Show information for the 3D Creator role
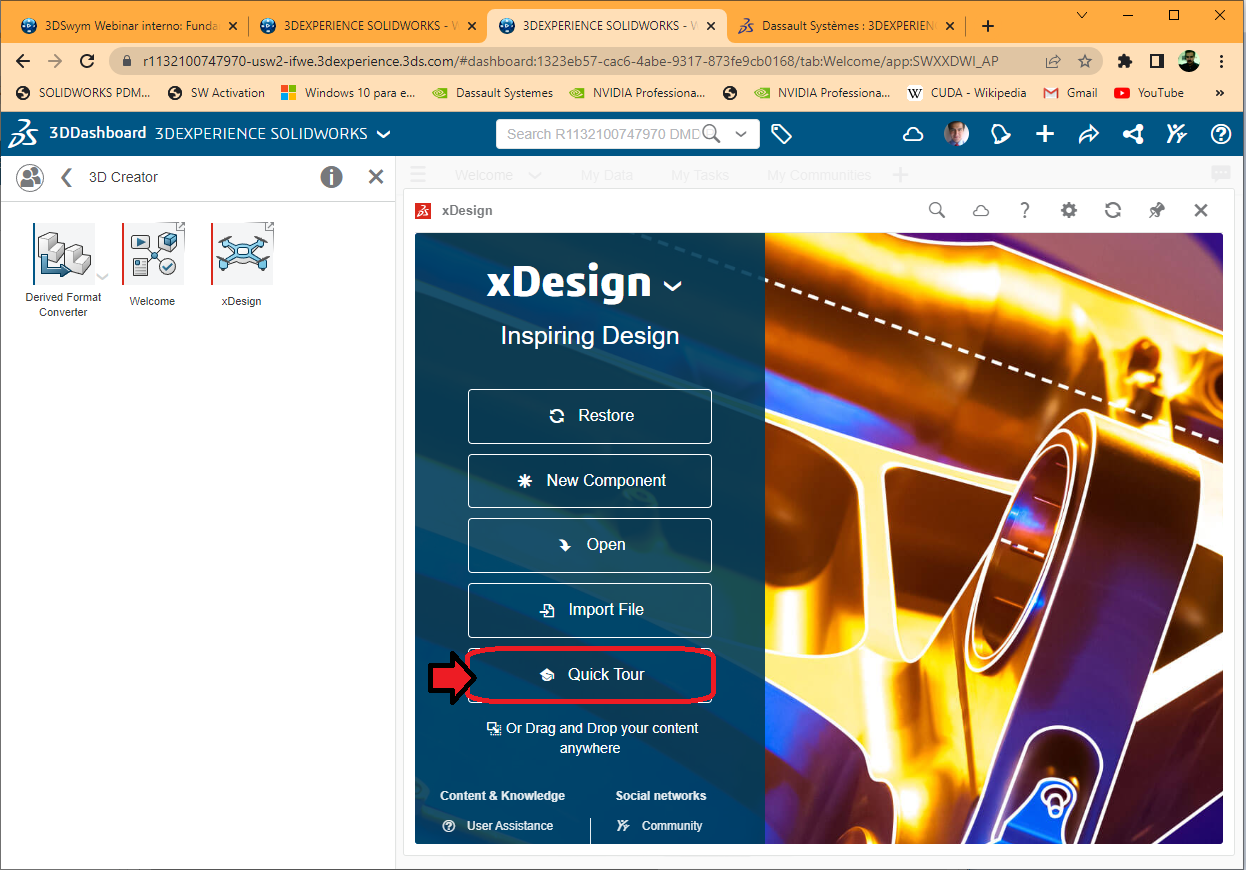This screenshot has height=870, width=1246. point(332,177)
